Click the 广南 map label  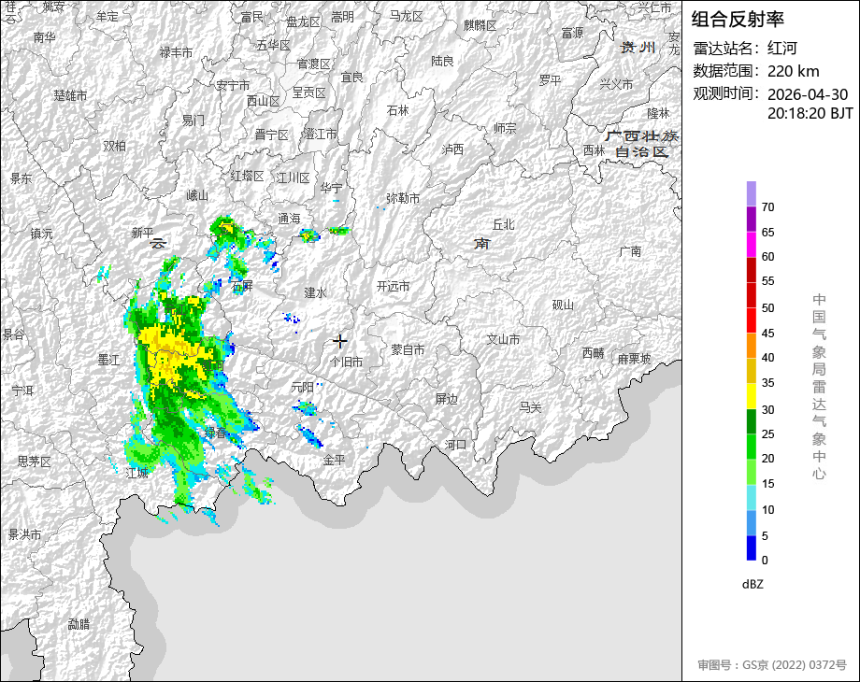click(x=630, y=251)
